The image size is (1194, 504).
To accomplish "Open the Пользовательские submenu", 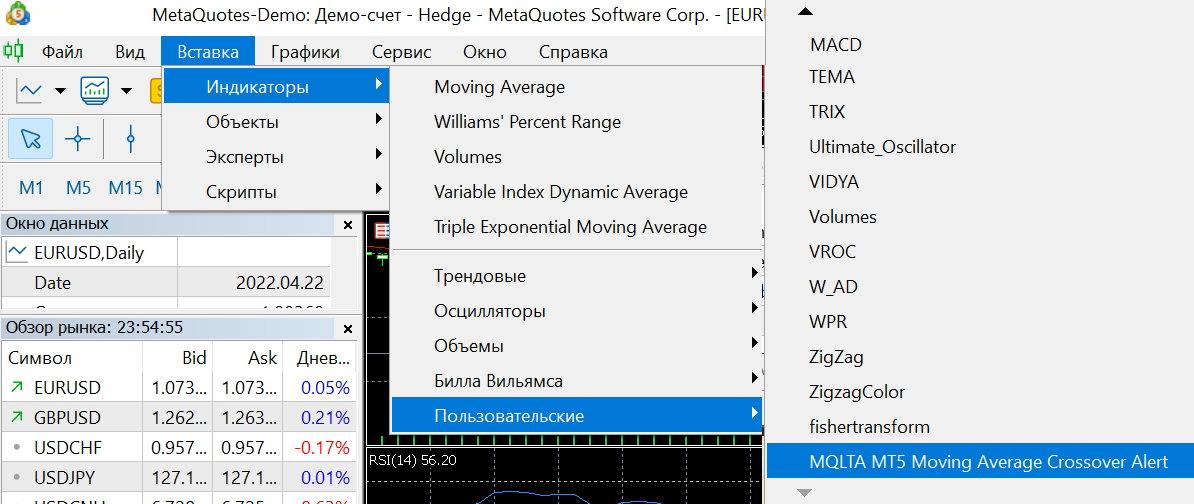I will coord(576,416).
